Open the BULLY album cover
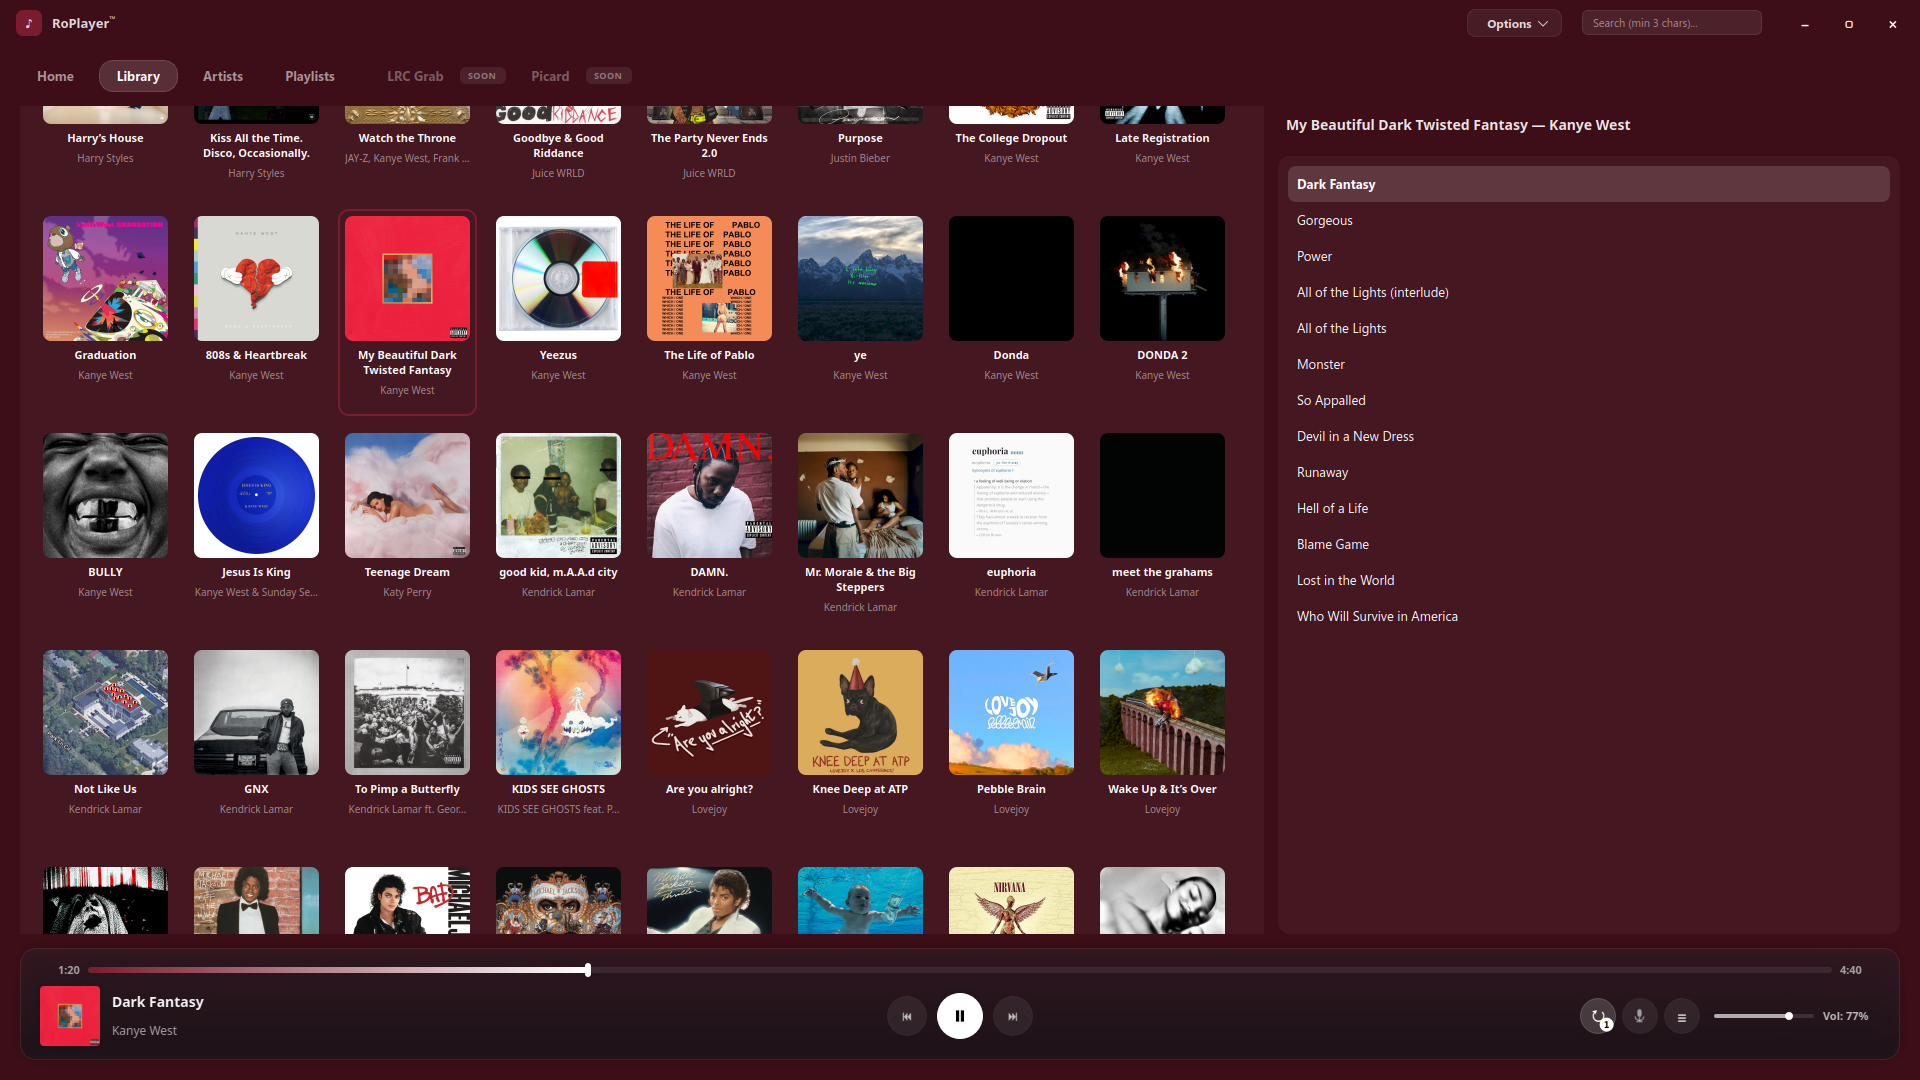 pyautogui.click(x=105, y=495)
